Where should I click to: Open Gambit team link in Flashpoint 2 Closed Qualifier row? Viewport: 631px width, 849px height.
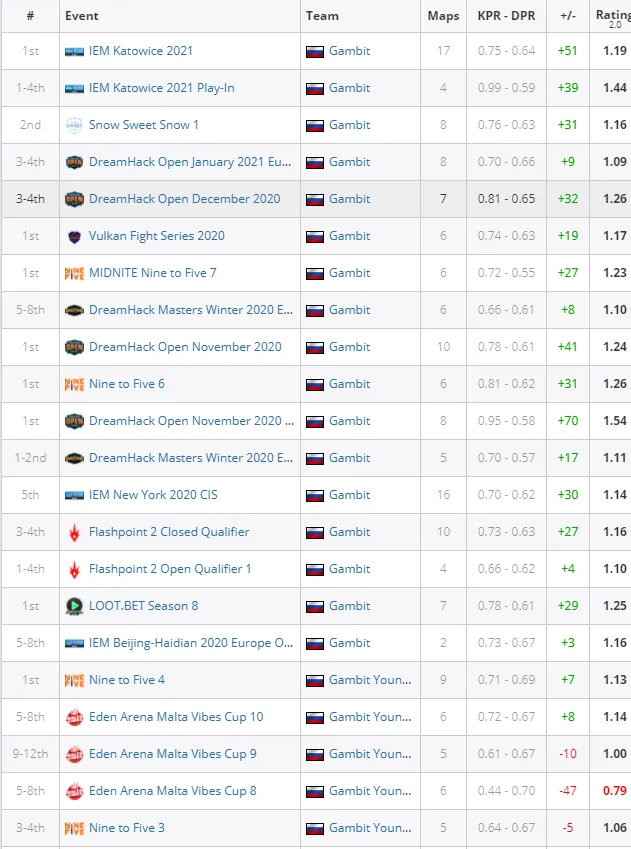tap(349, 532)
